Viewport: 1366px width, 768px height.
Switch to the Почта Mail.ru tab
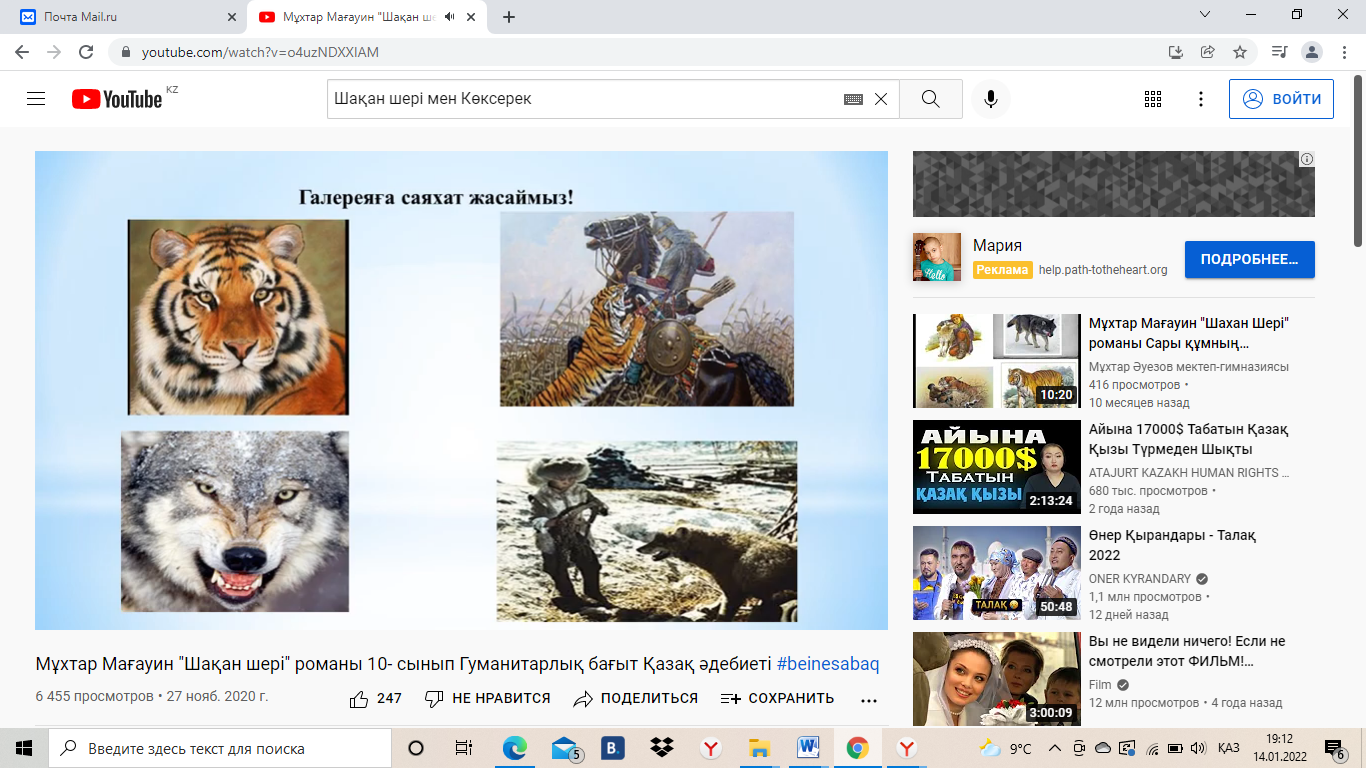pyautogui.click(x=120, y=17)
